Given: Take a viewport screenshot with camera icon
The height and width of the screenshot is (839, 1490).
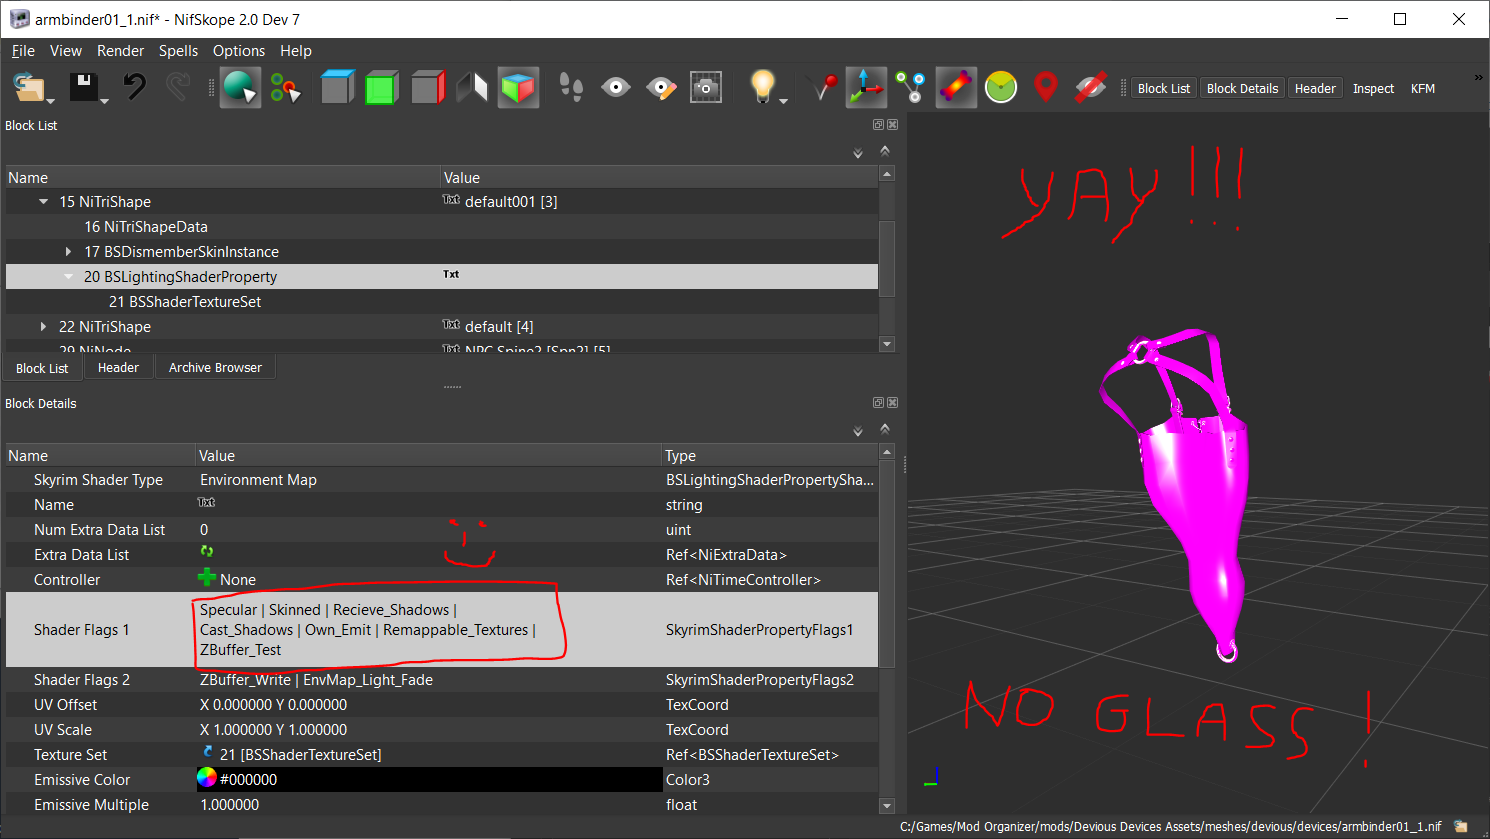Looking at the screenshot, I should click(x=706, y=88).
